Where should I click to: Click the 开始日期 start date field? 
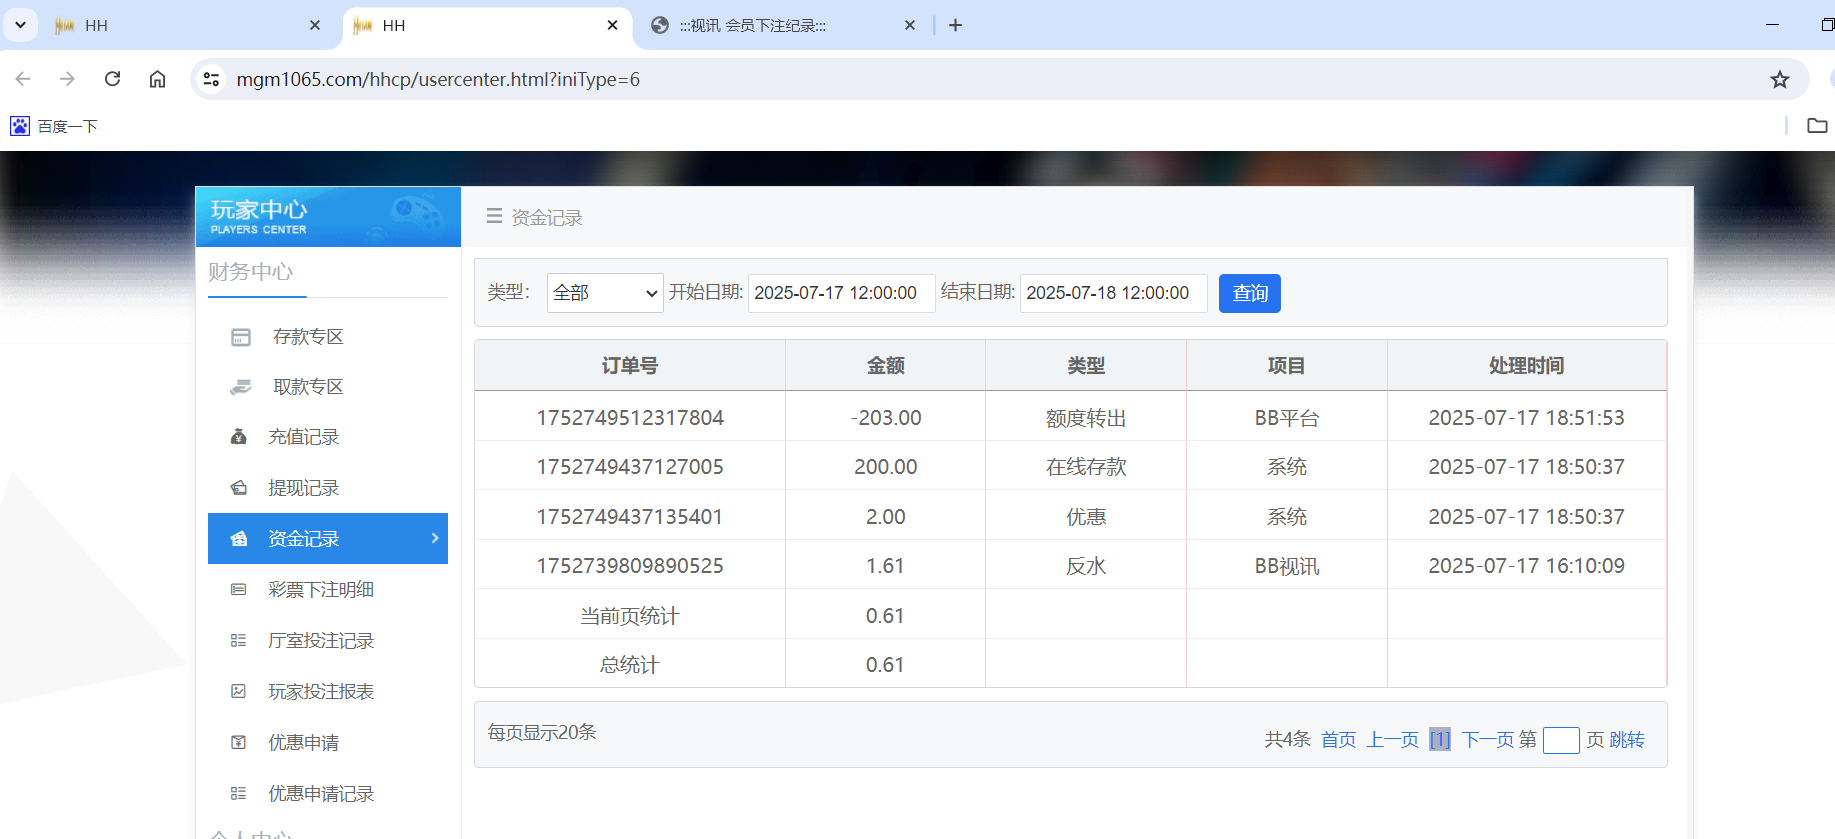tap(841, 293)
